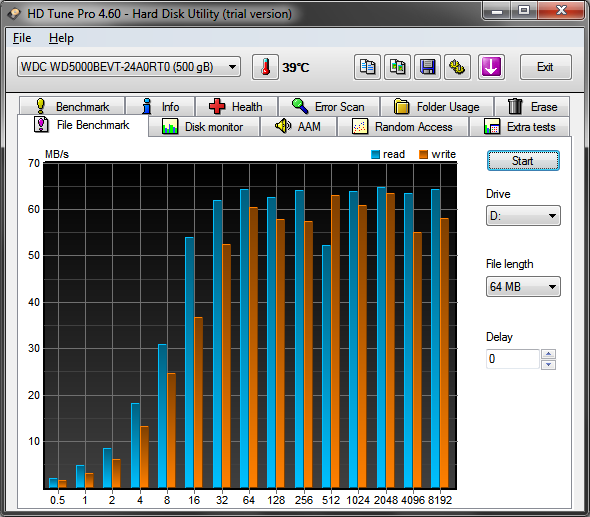Click the Exit button
The image size is (590, 517).
(x=545, y=67)
